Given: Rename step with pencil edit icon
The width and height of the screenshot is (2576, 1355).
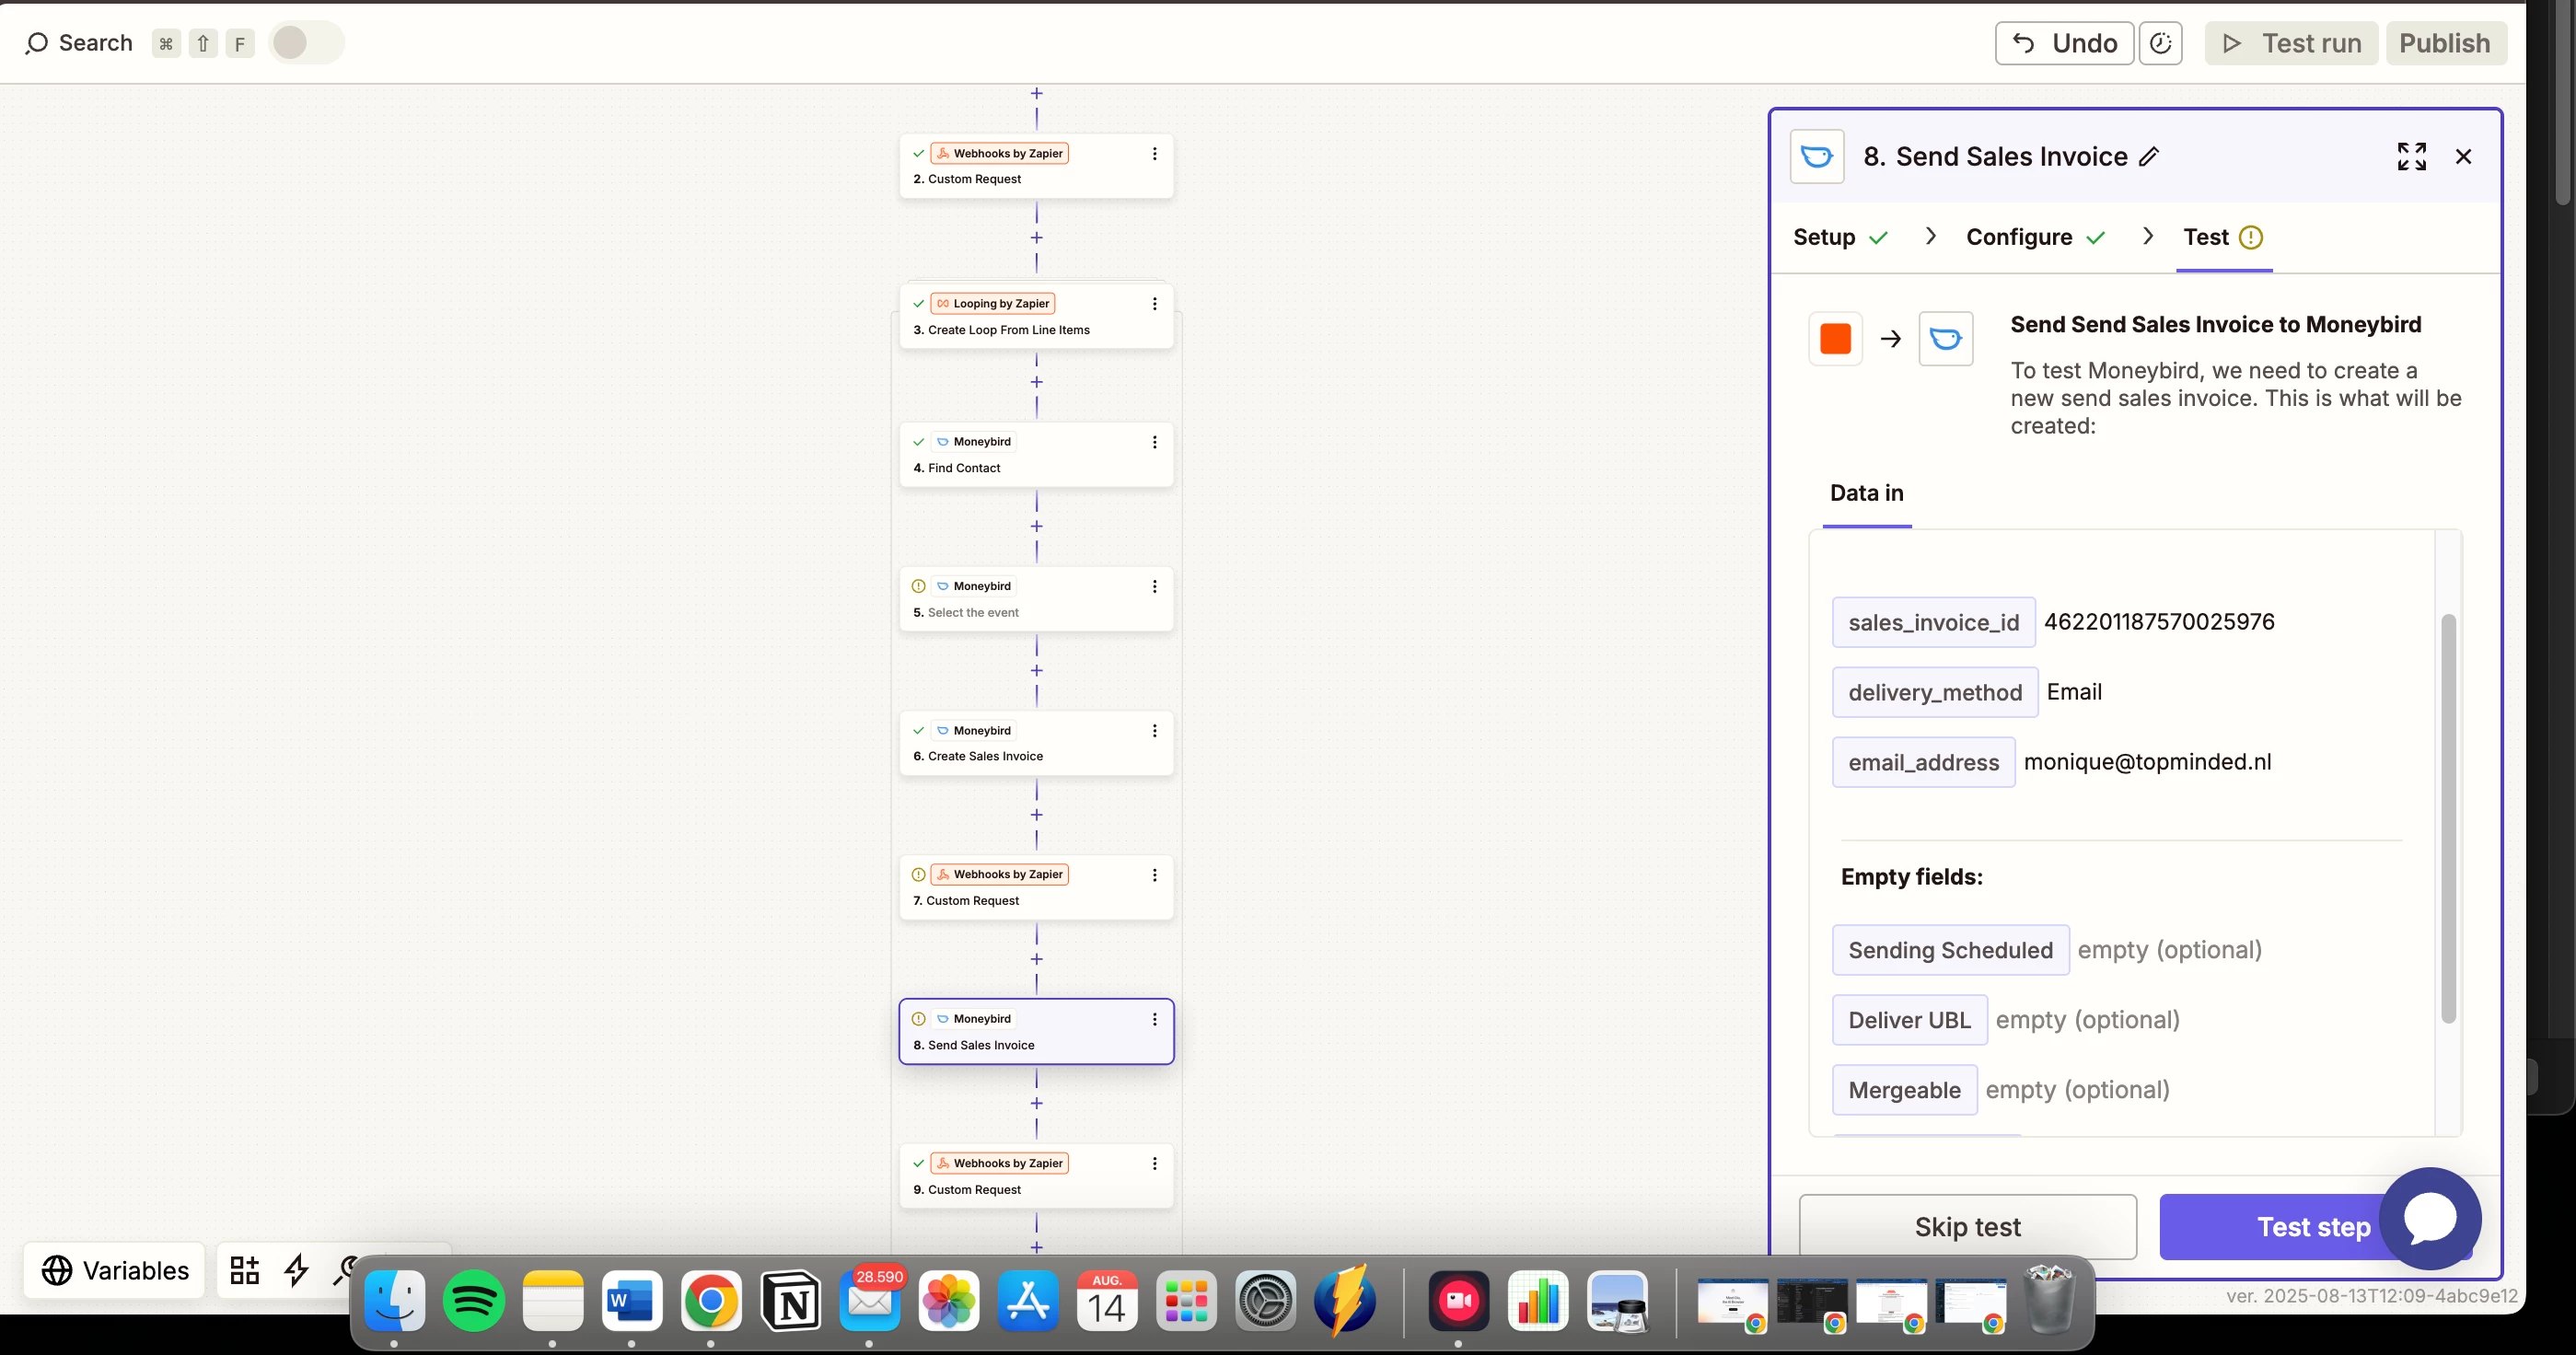Looking at the screenshot, I should 2148,157.
